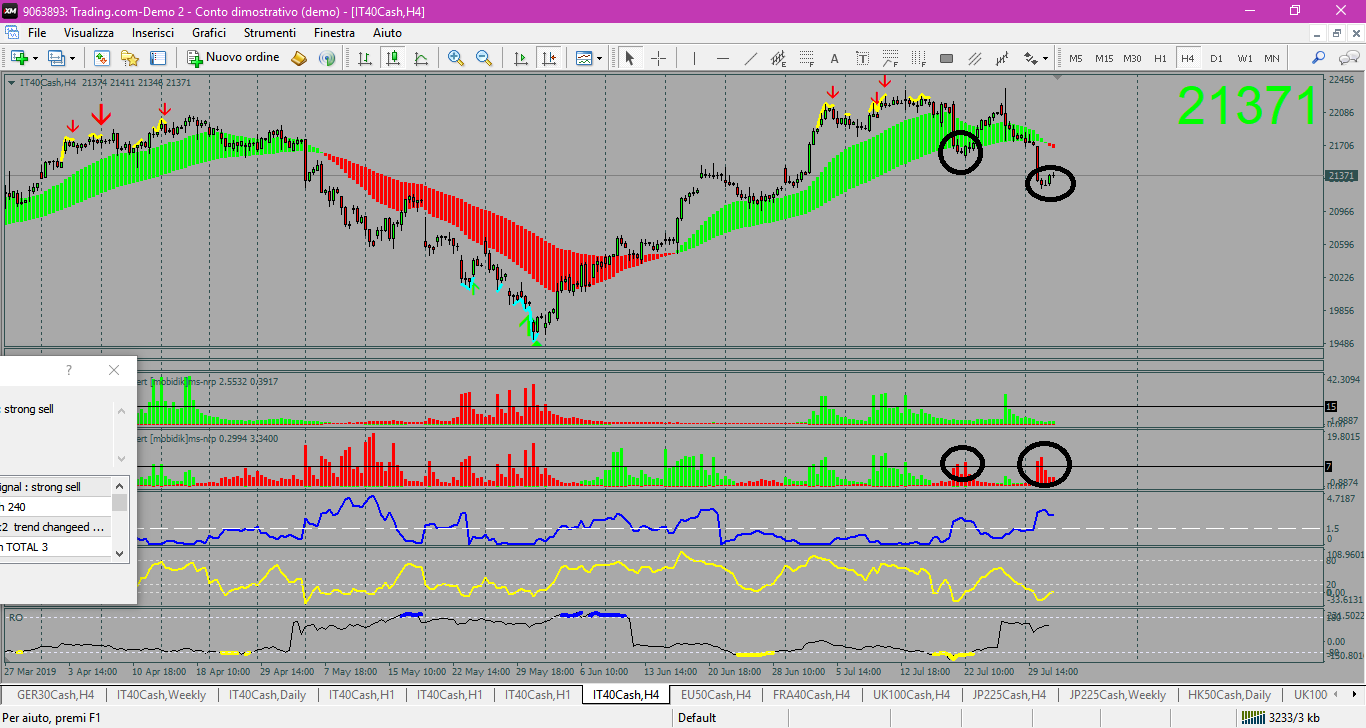Open the arrows objects dropdown arrow
Viewport: 1366px width, 728px height.
pos(1046,58)
